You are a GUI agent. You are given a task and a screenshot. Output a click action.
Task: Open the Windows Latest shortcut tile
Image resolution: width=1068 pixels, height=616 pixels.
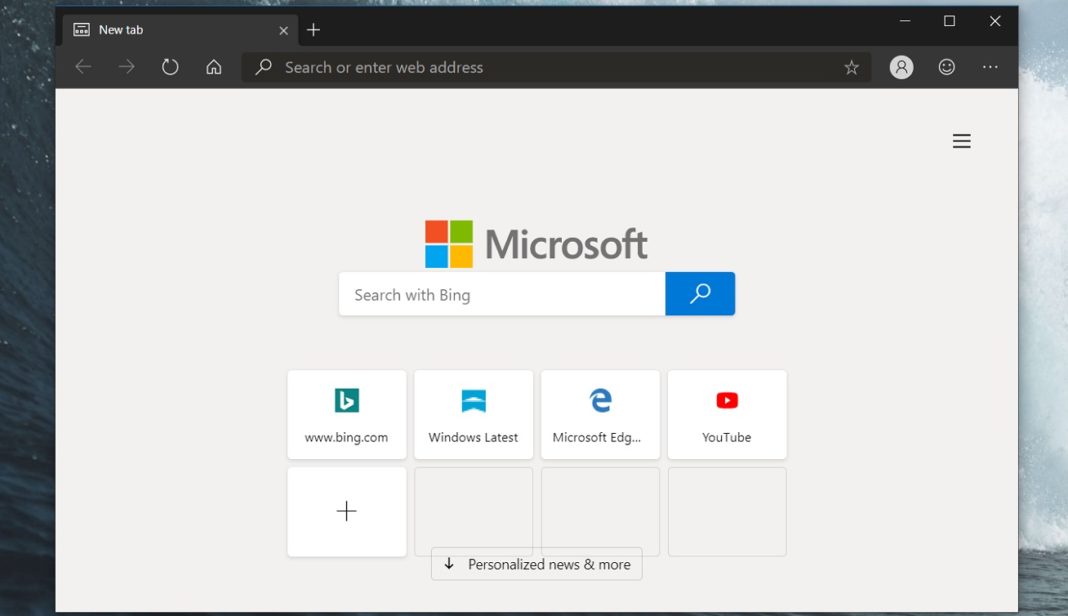[473, 414]
